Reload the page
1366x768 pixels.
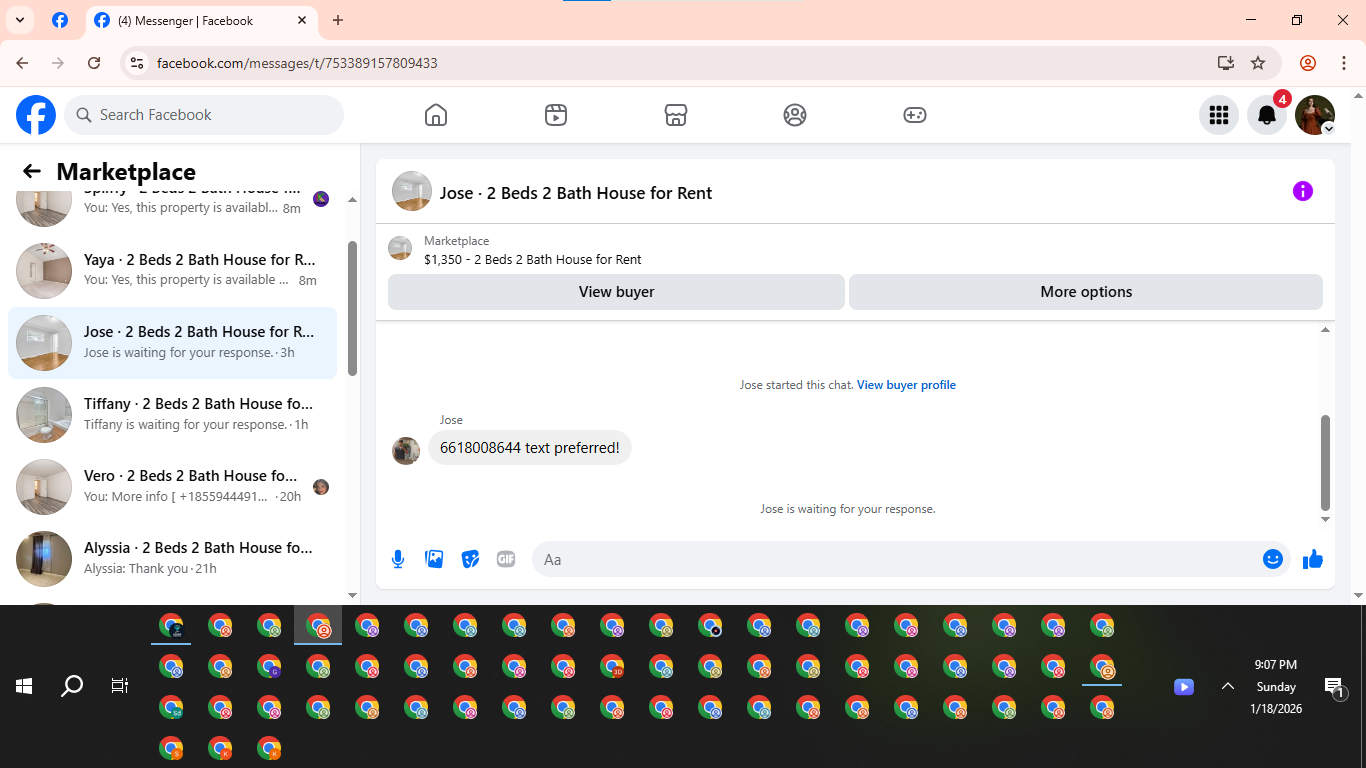pyautogui.click(x=94, y=63)
